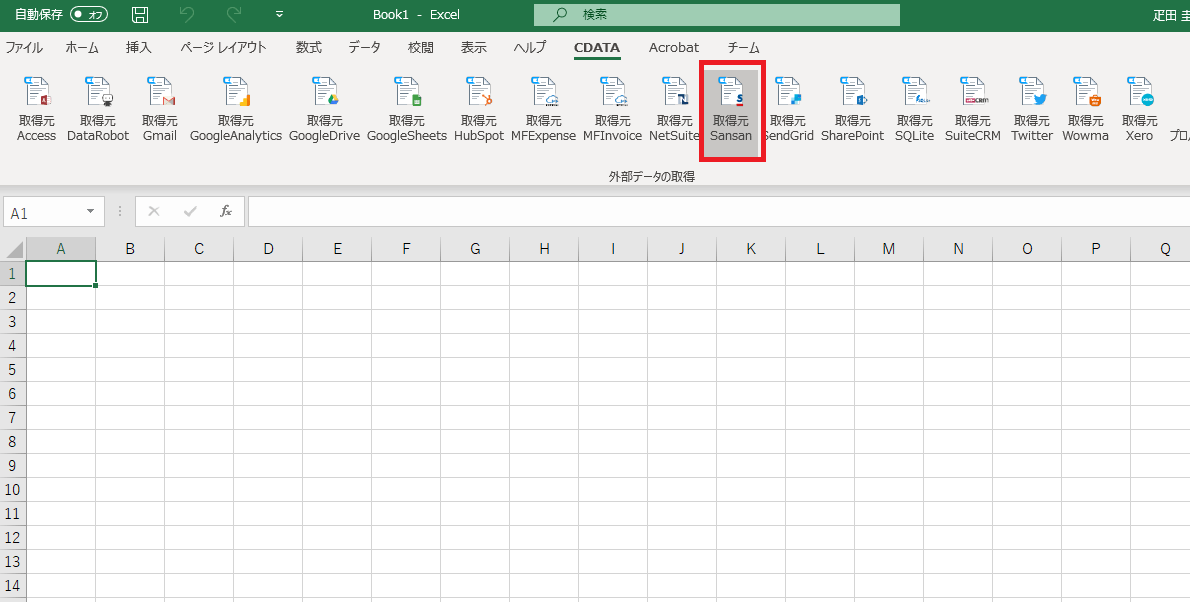1190x602 pixels.
Task: Click the Xero data source icon
Action: [1139, 109]
